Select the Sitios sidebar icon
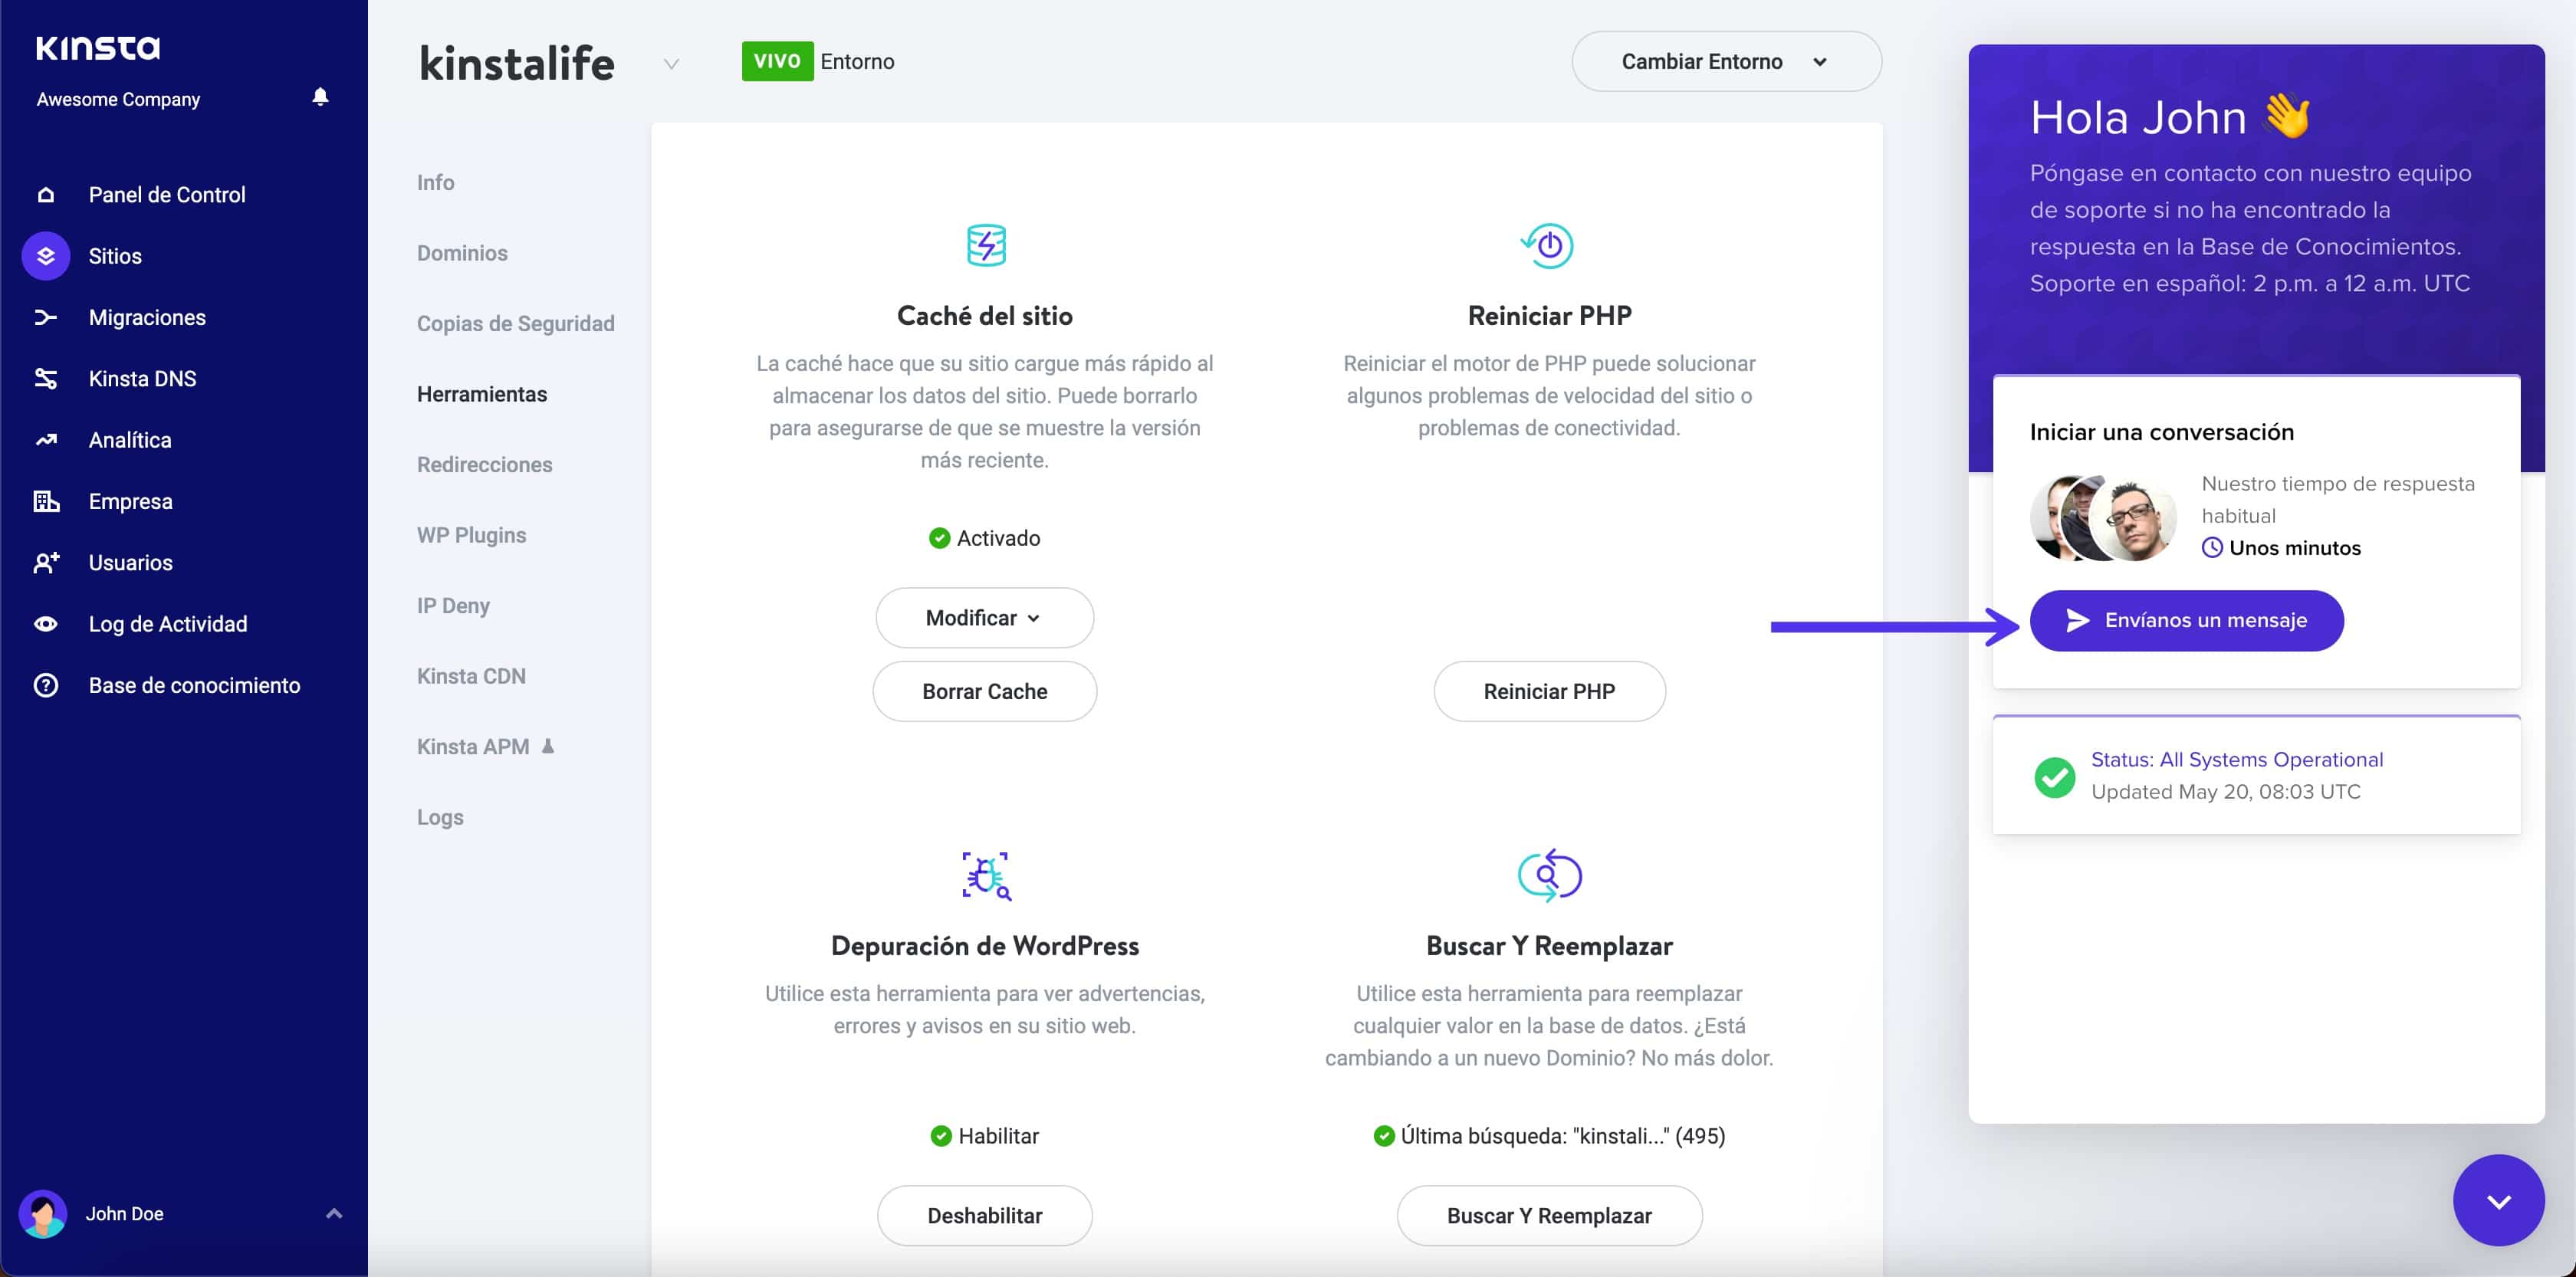 (46, 255)
